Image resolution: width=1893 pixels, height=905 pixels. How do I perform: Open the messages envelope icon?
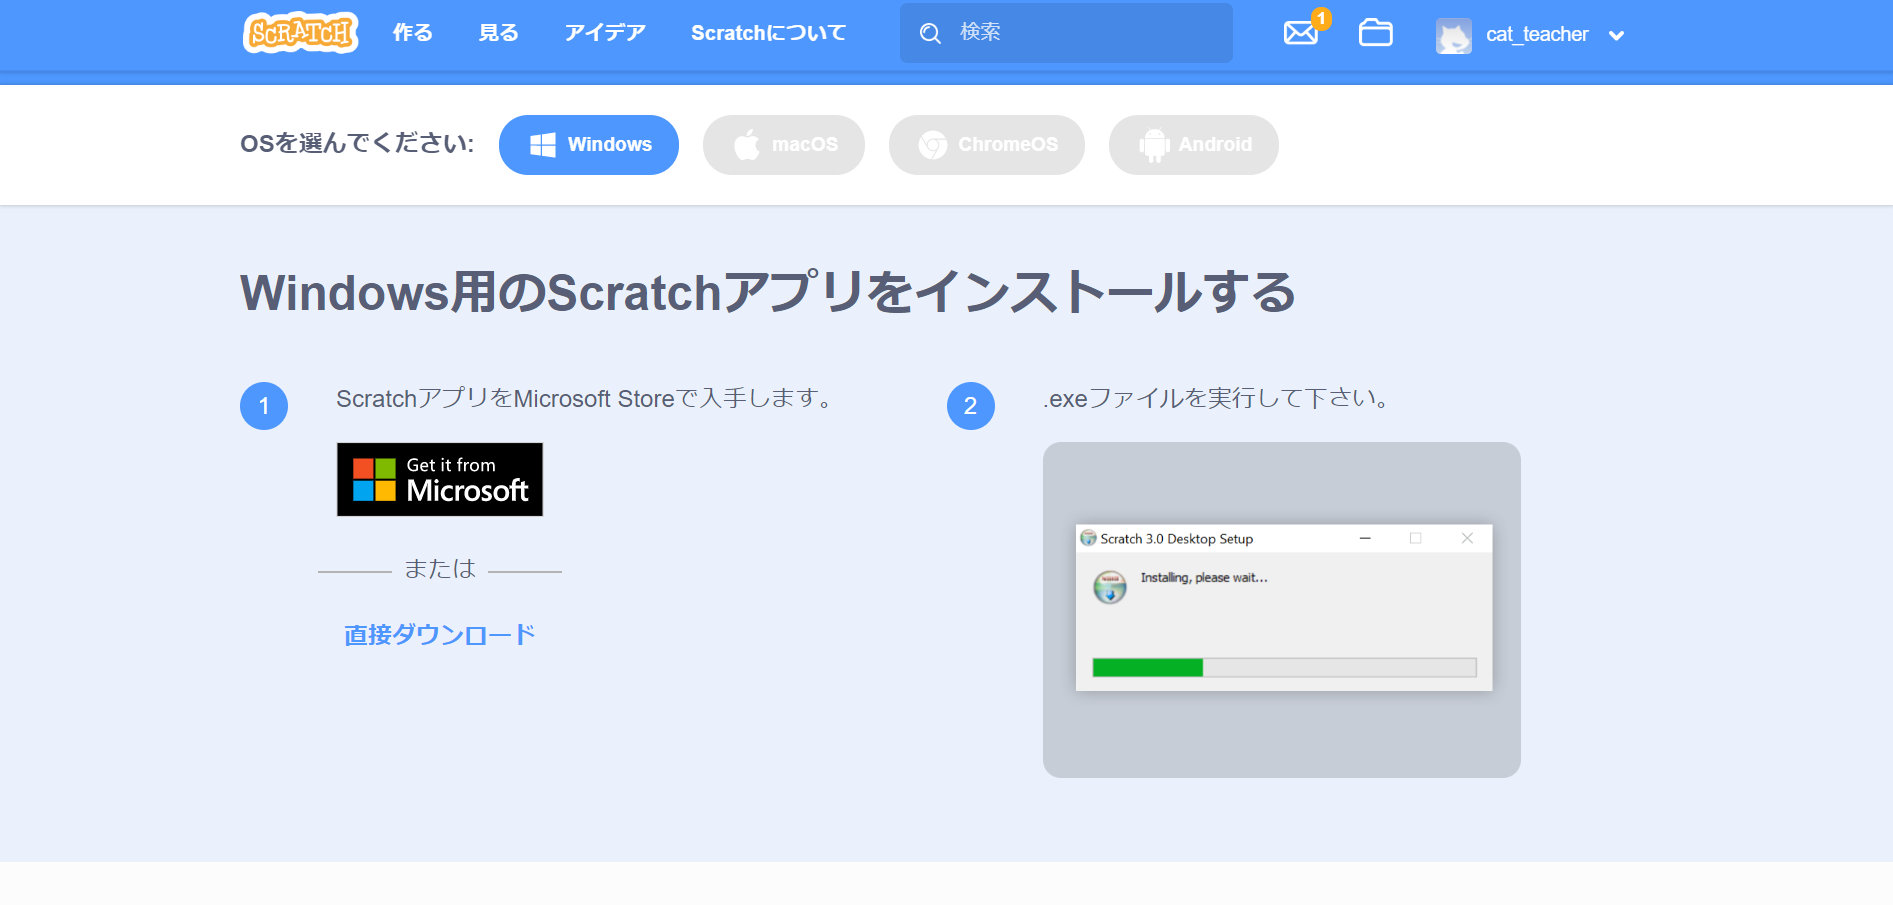[x=1300, y=33]
